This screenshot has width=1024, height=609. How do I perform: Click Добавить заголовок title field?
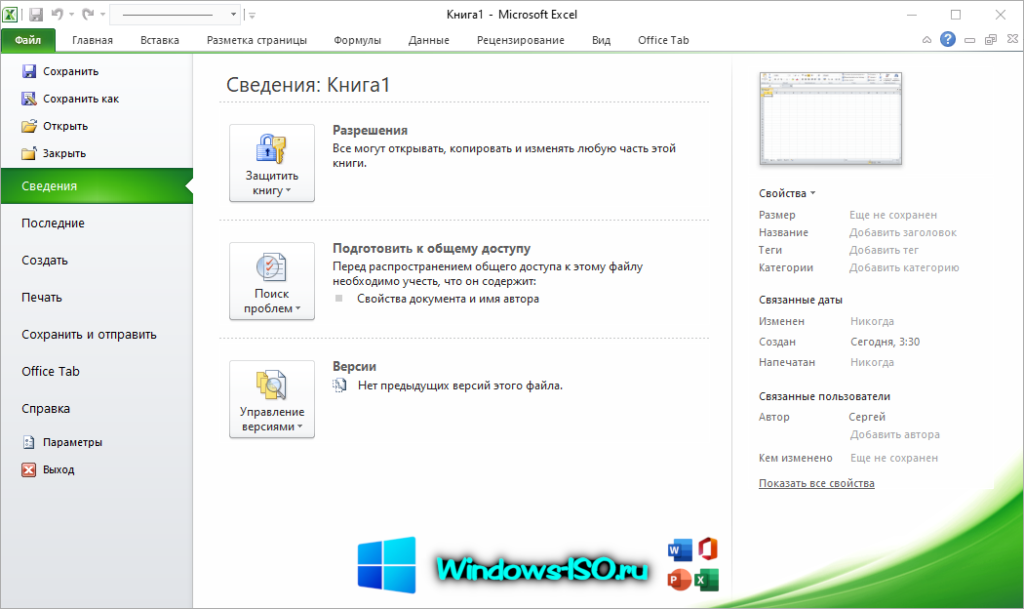click(x=903, y=232)
